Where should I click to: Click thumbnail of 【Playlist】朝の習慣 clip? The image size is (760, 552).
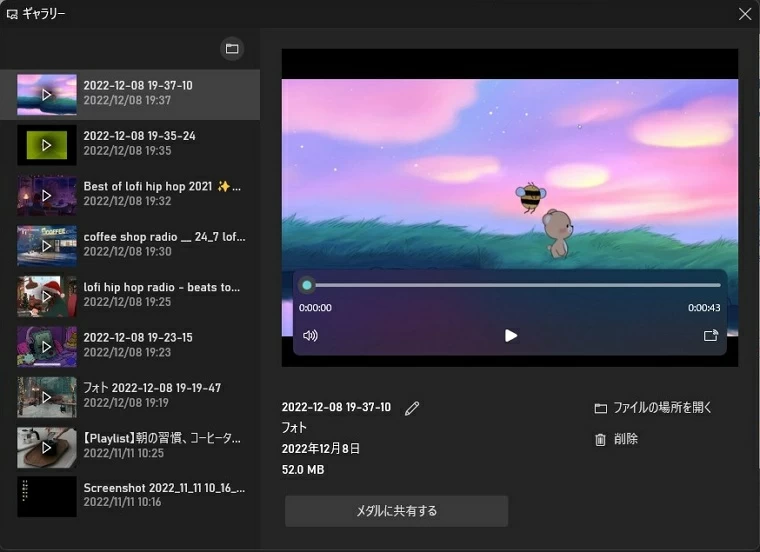click(x=47, y=447)
